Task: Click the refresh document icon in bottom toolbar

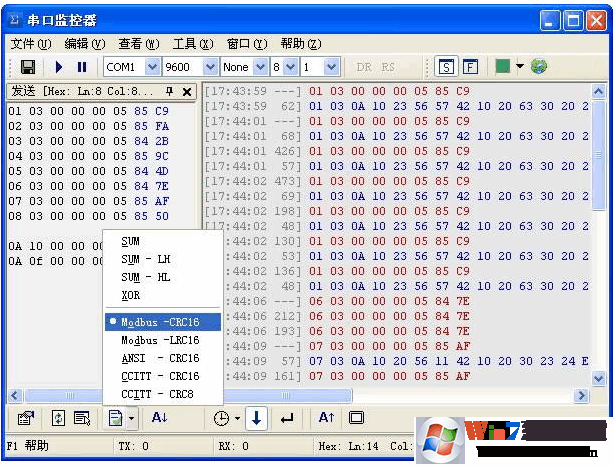Action: [x=58, y=418]
